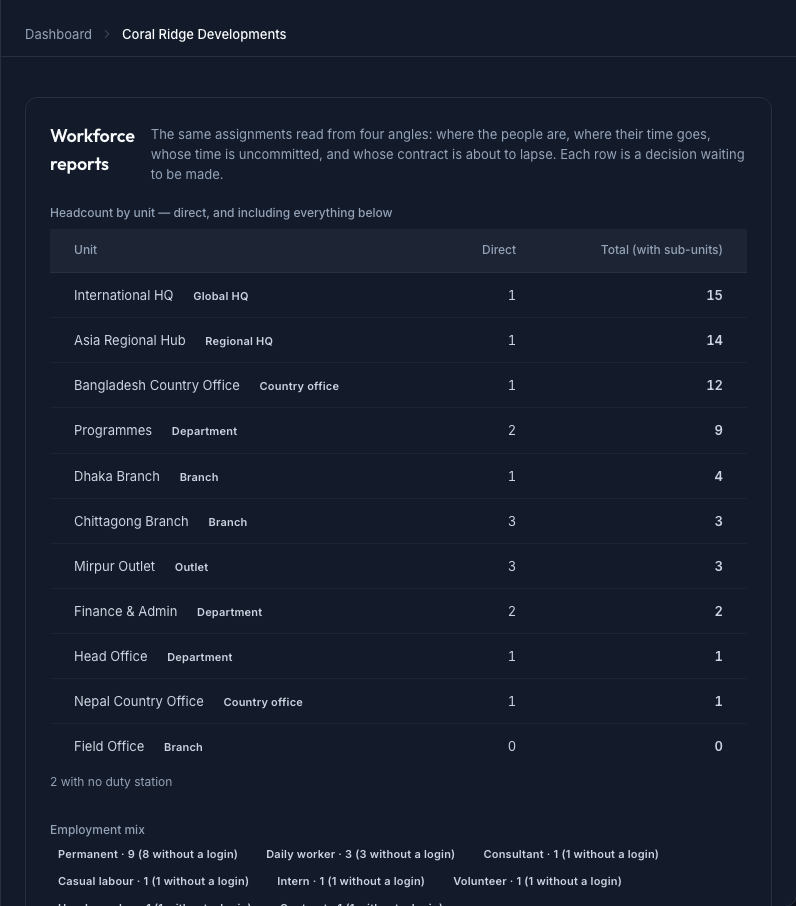Click the Casual labour · 1 chip

point(153,882)
